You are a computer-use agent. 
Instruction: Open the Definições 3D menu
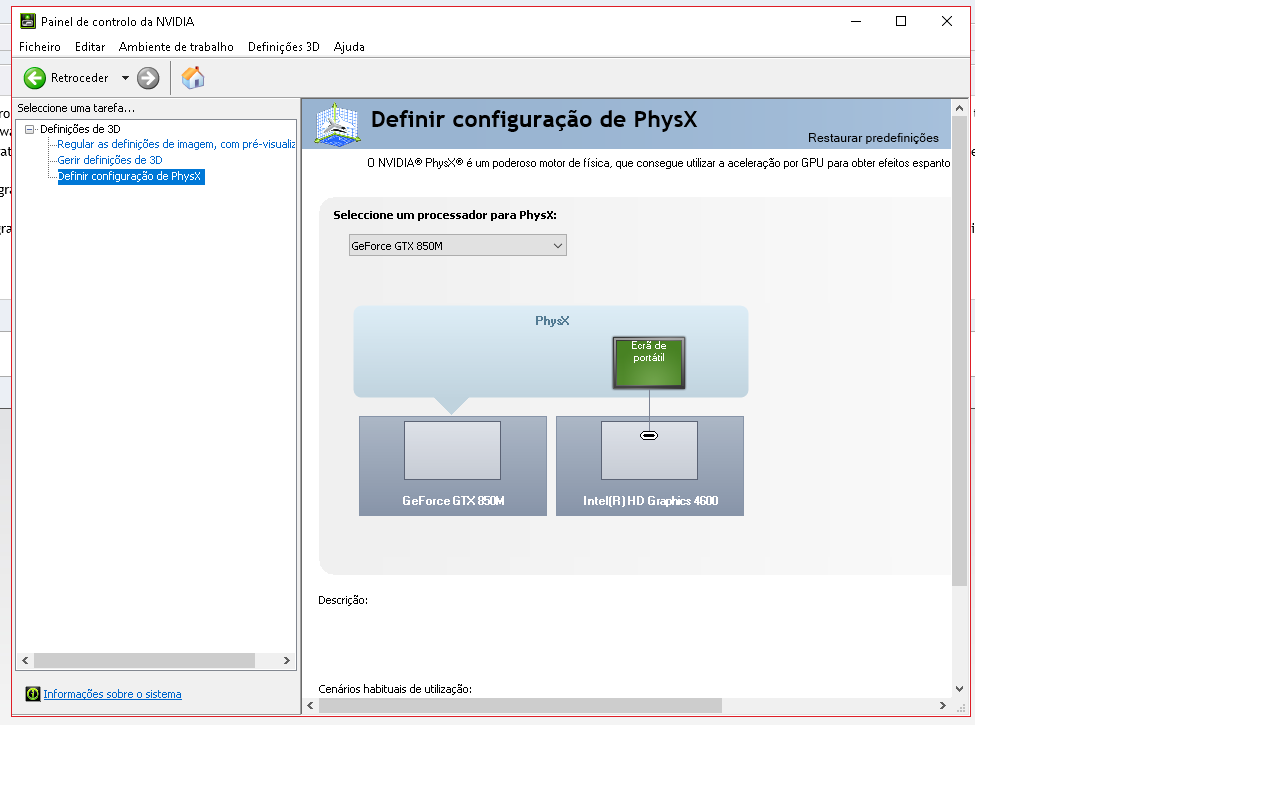tap(284, 47)
